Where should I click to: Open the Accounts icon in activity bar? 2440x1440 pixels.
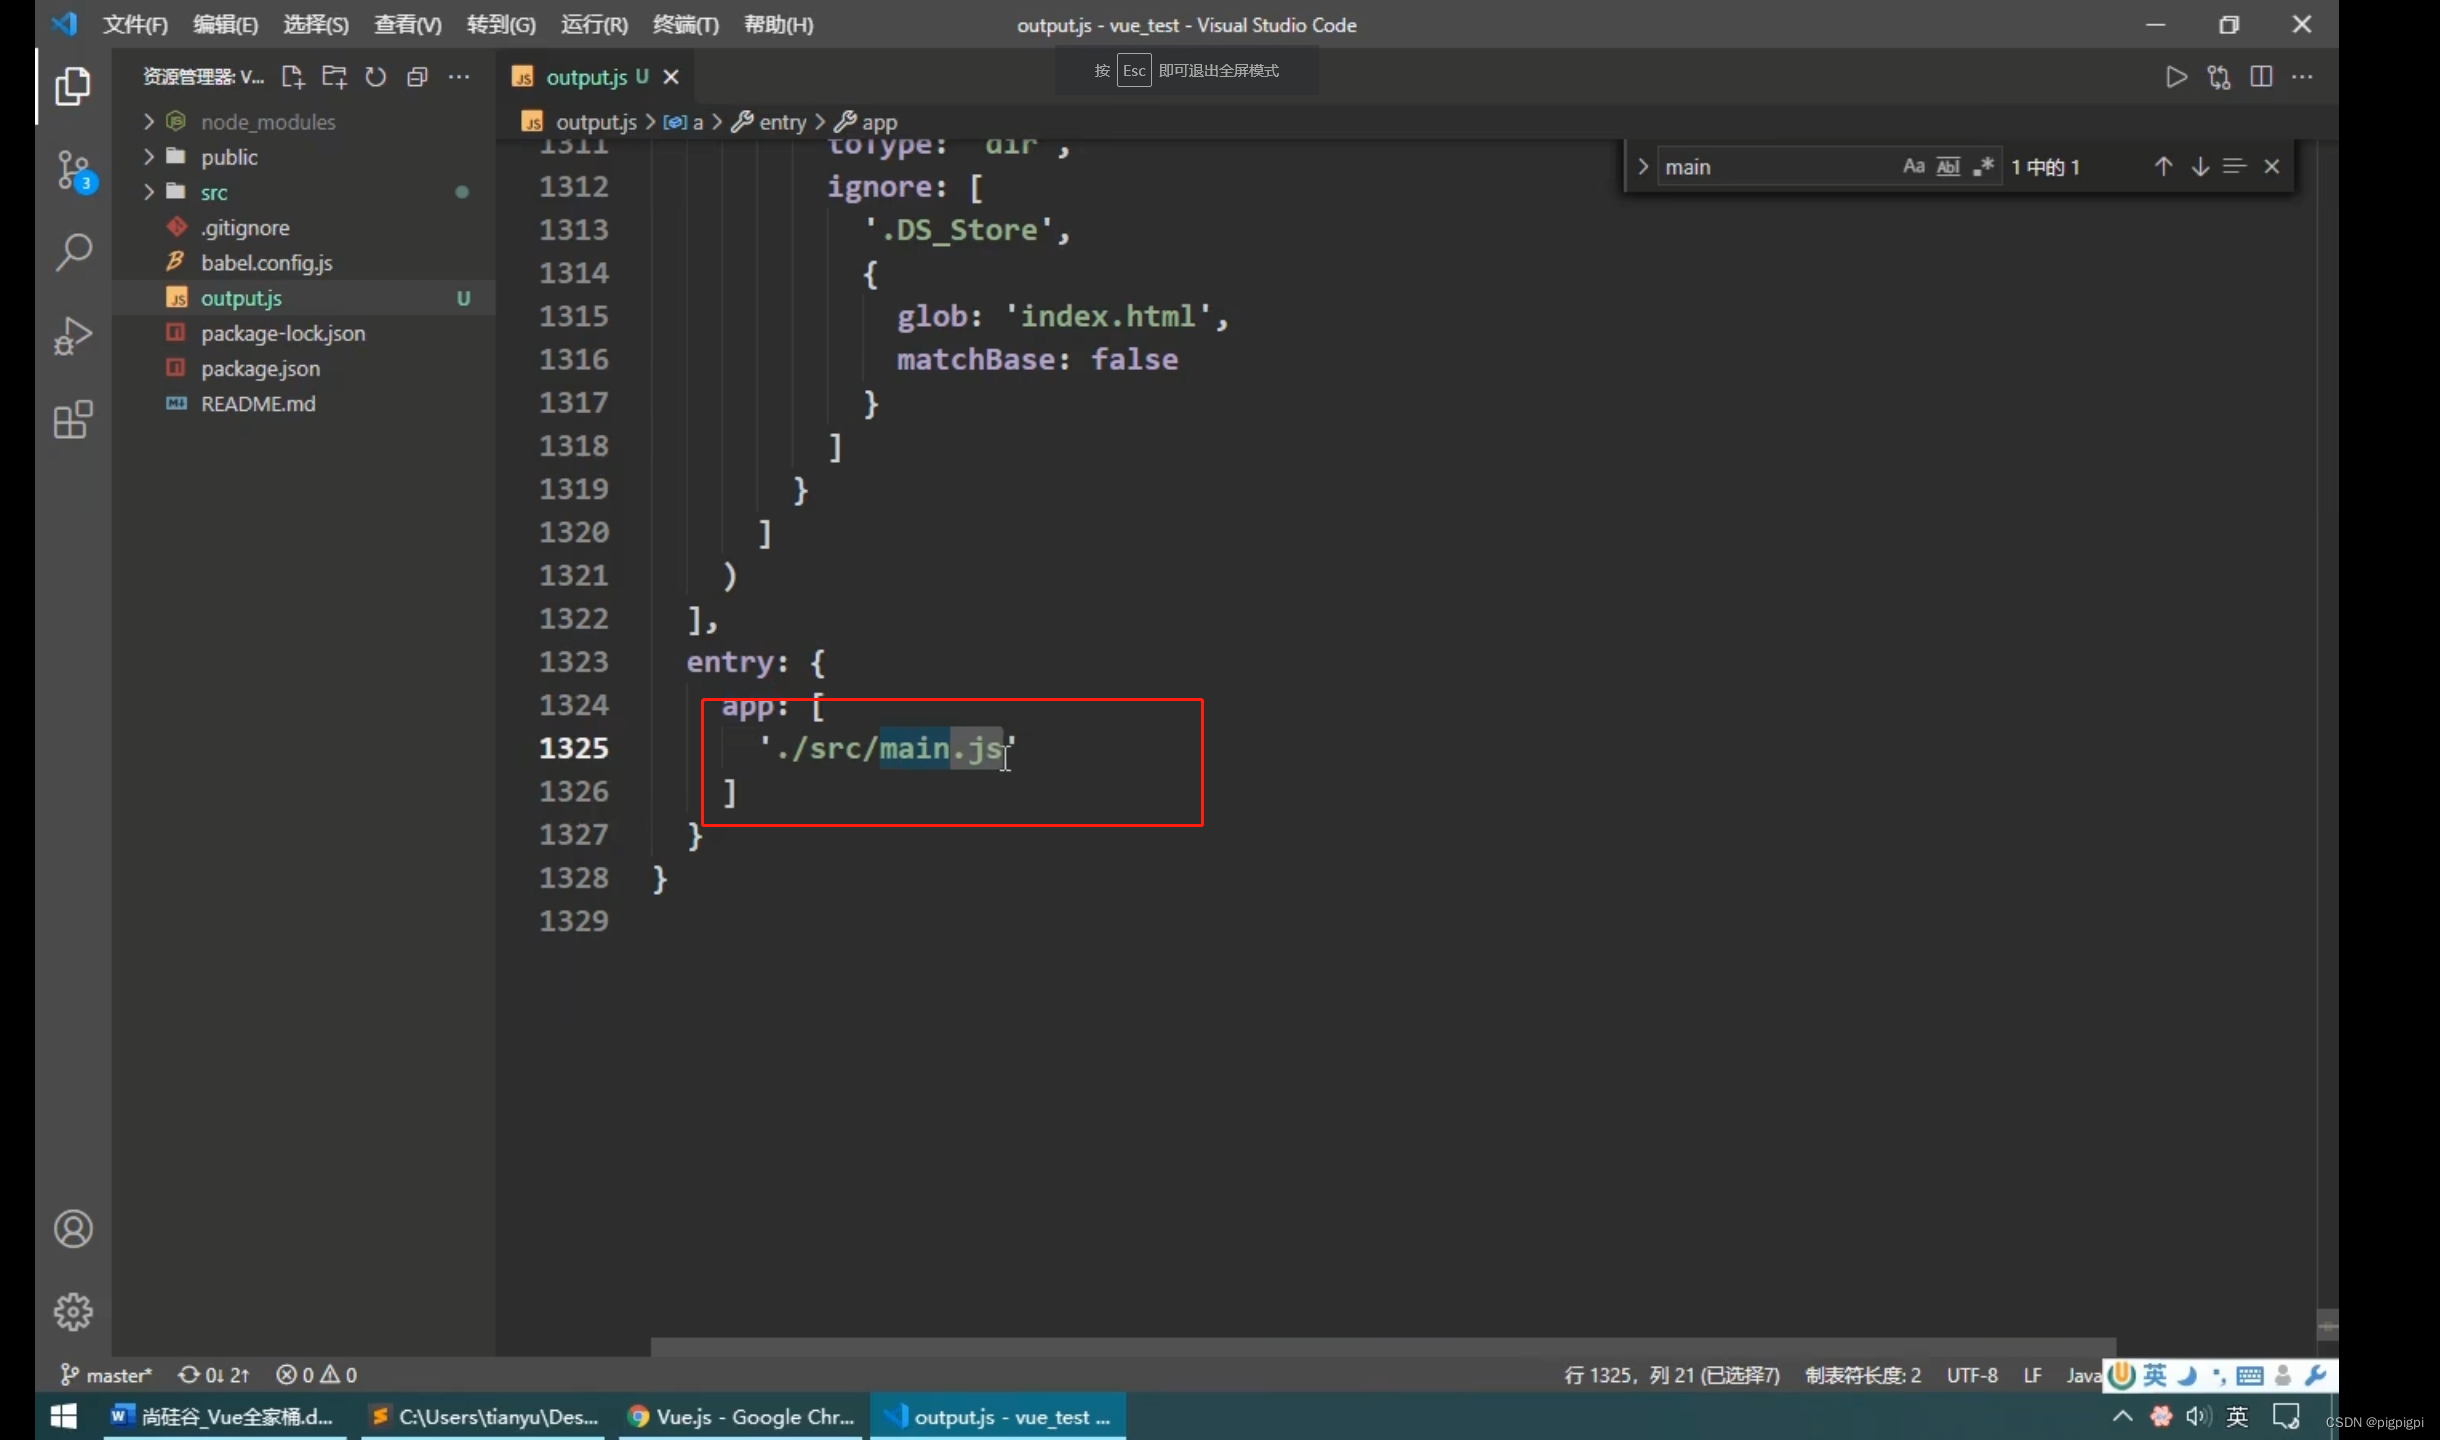(73, 1229)
